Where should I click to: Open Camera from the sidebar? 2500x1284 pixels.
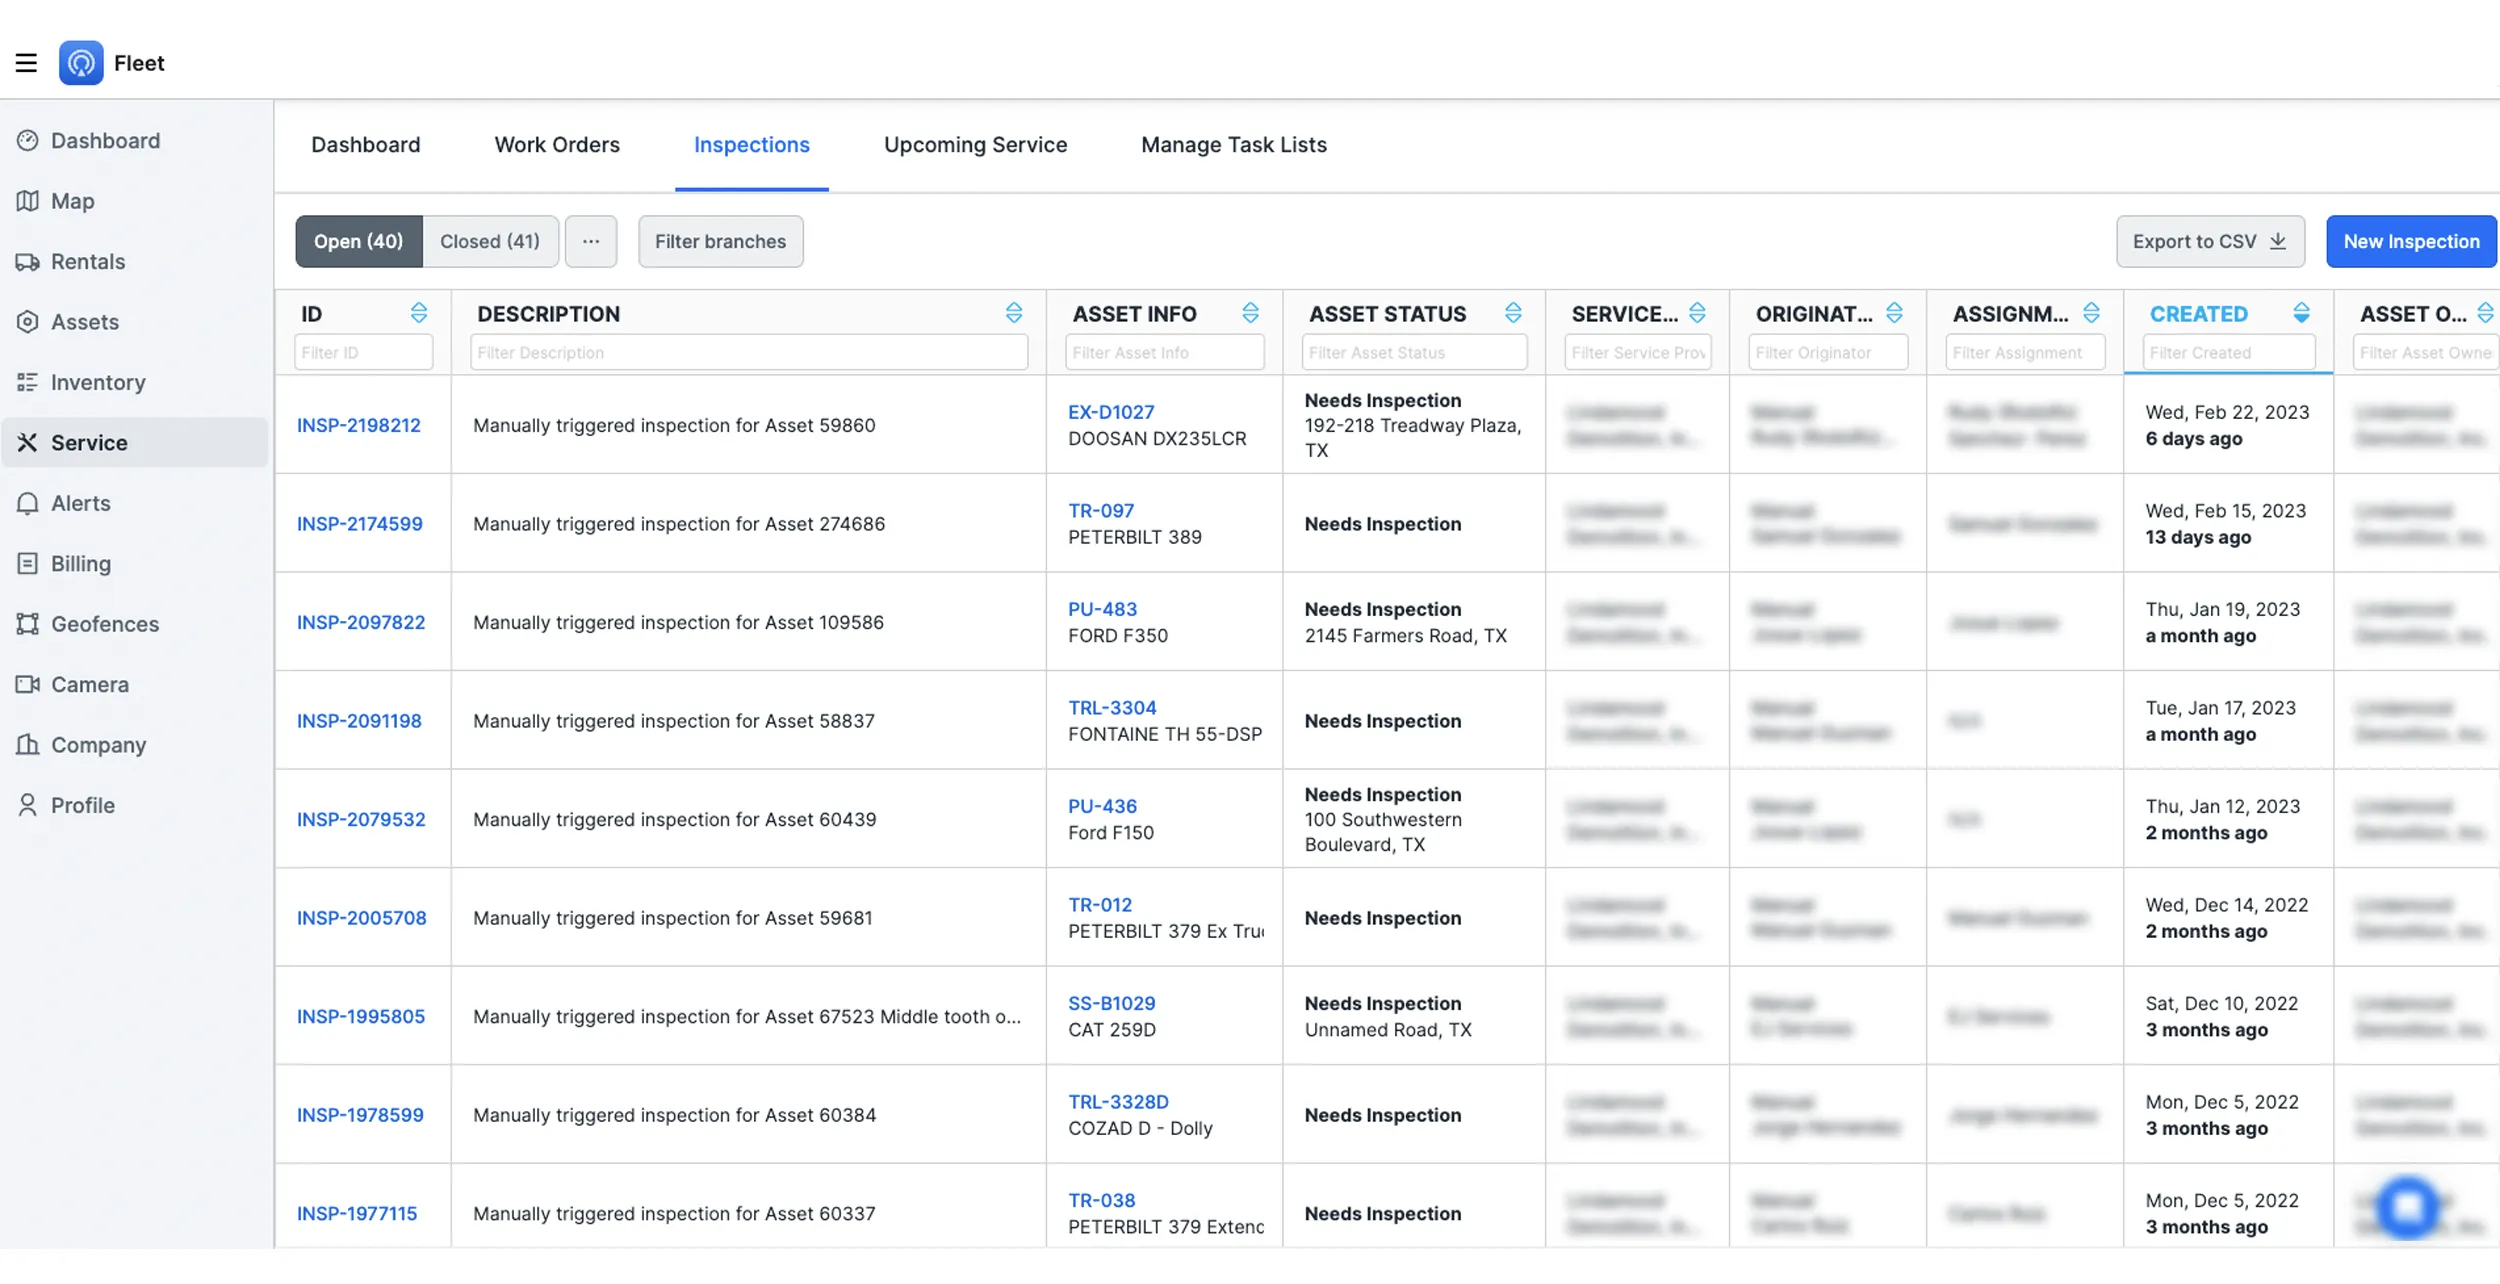coord(89,685)
